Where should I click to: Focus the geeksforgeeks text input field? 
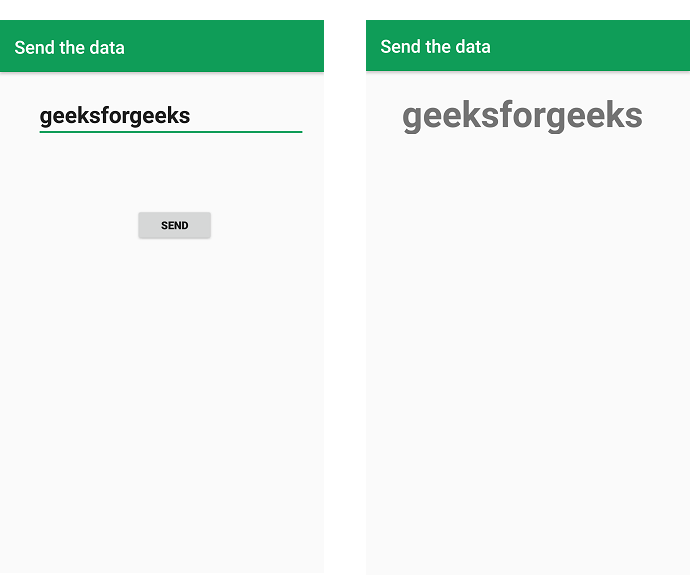click(171, 116)
